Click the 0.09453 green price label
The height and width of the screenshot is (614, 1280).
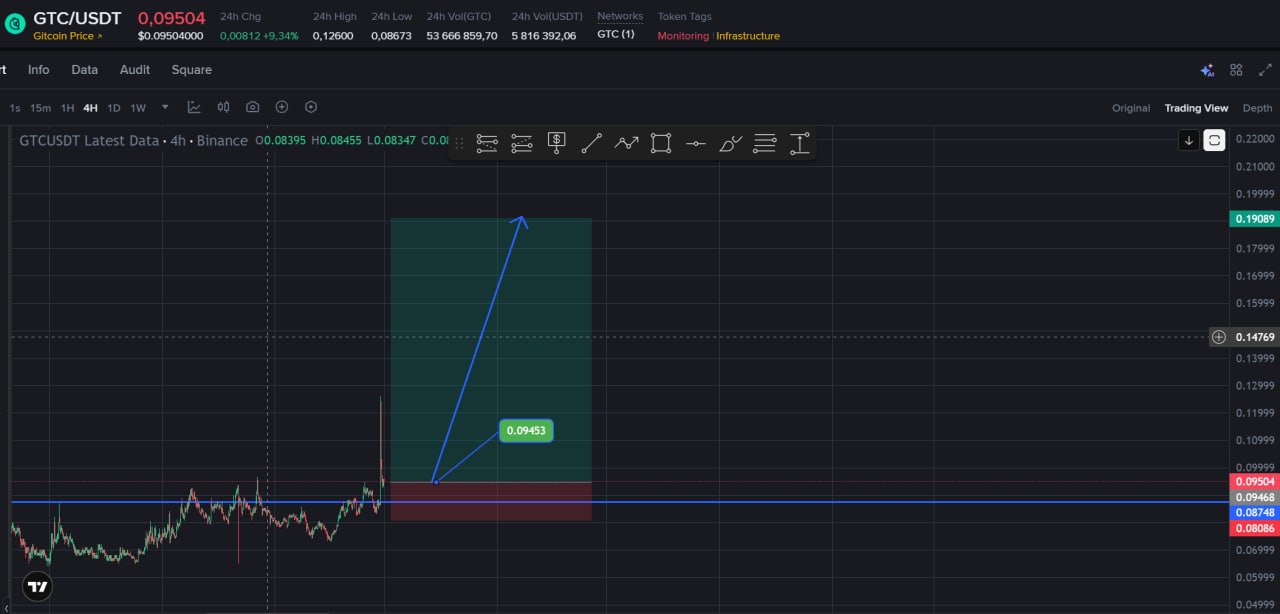pyautogui.click(x=526, y=431)
